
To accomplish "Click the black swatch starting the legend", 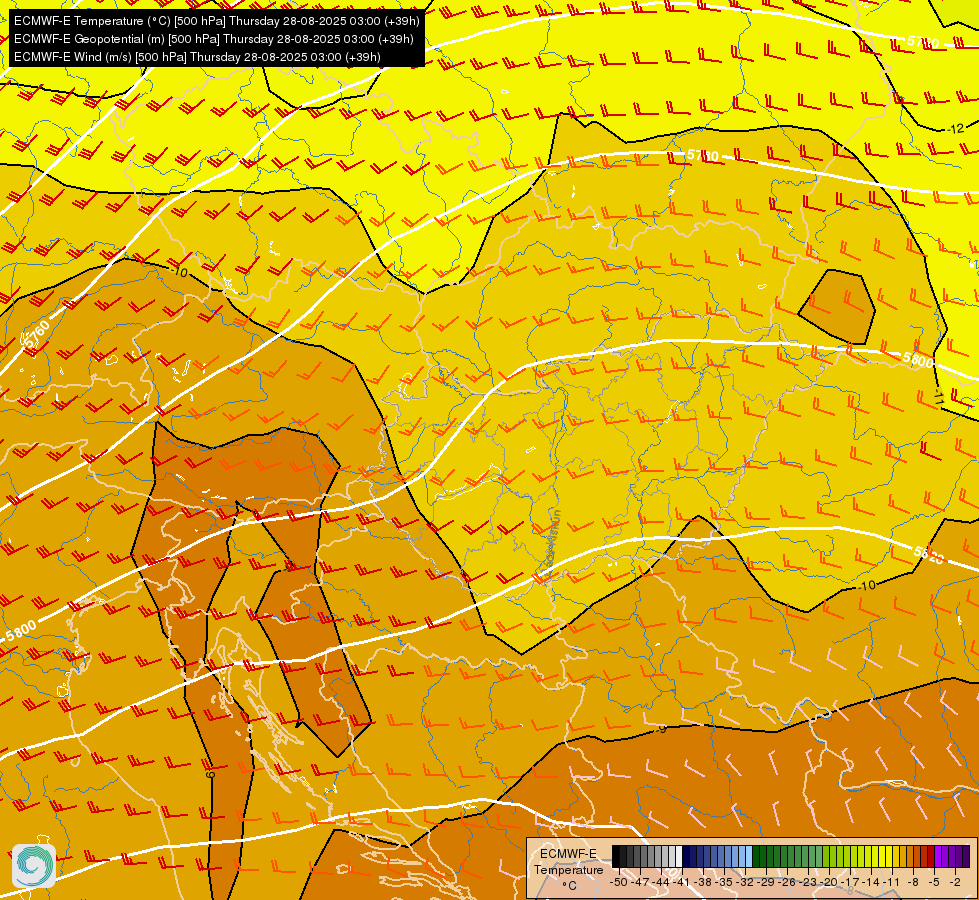I will [x=616, y=856].
